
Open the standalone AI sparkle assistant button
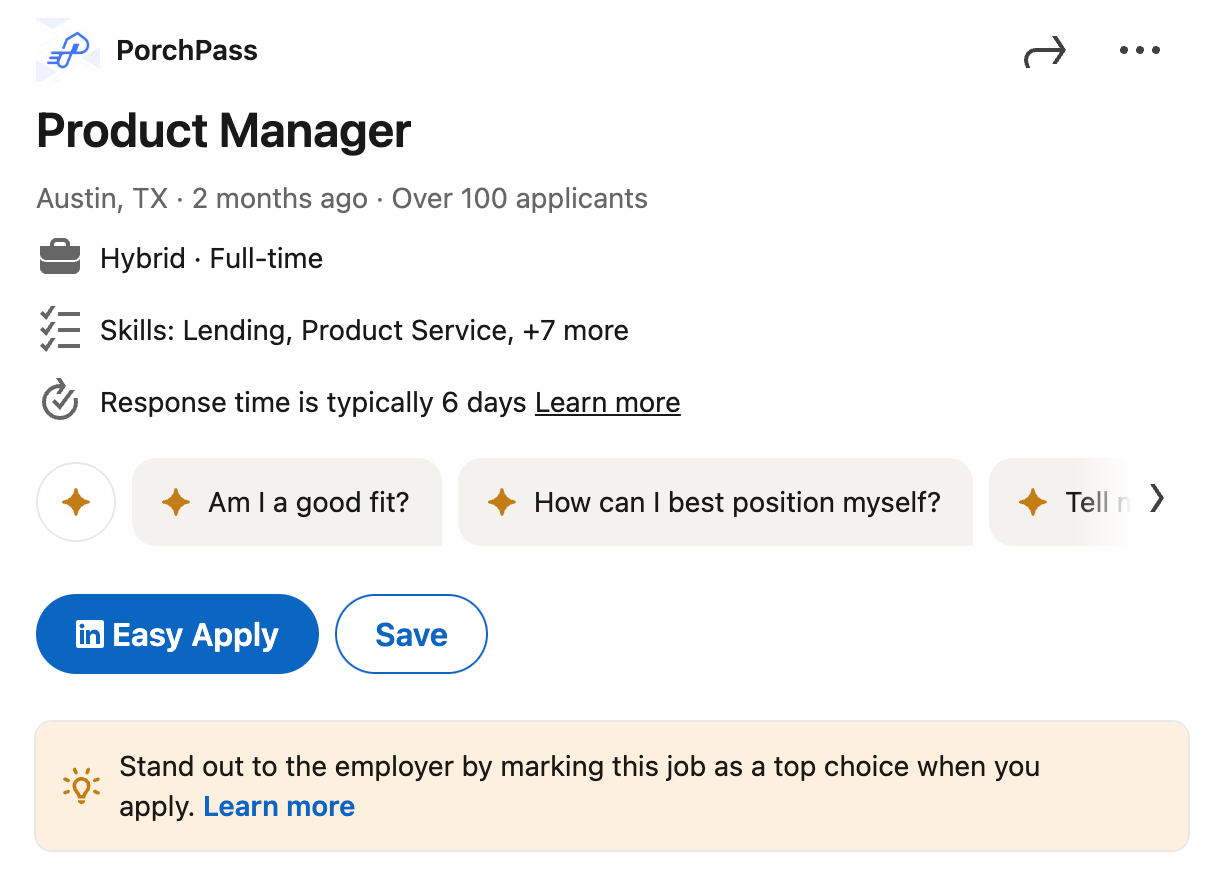pos(76,502)
